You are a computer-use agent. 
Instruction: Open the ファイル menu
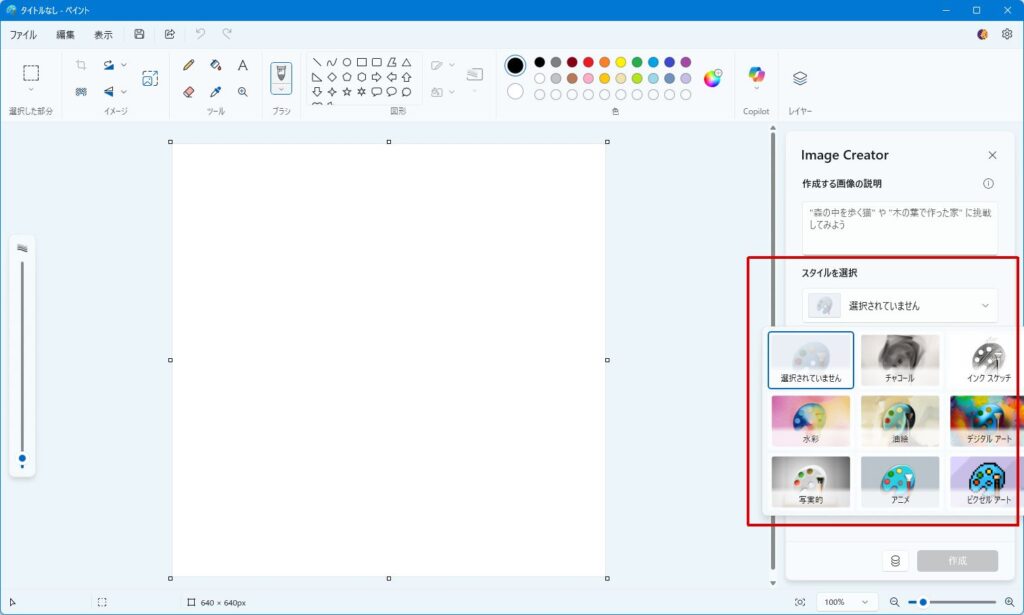point(23,34)
